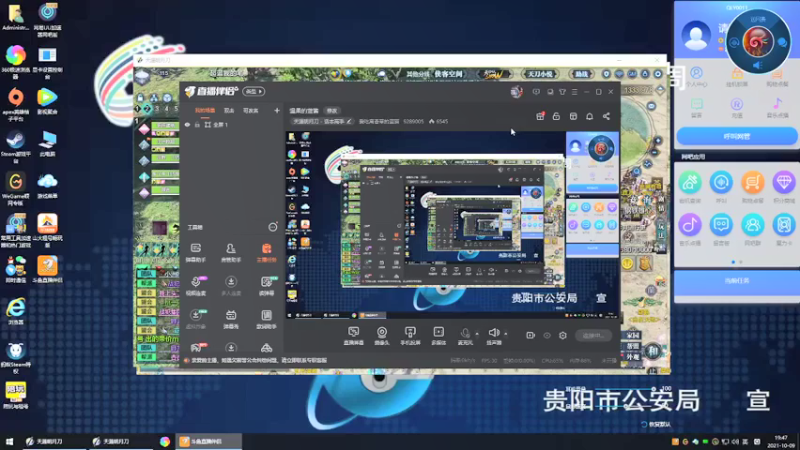Open the orange highlighted toolbox tool
The width and height of the screenshot is (800, 450).
(x=266, y=253)
